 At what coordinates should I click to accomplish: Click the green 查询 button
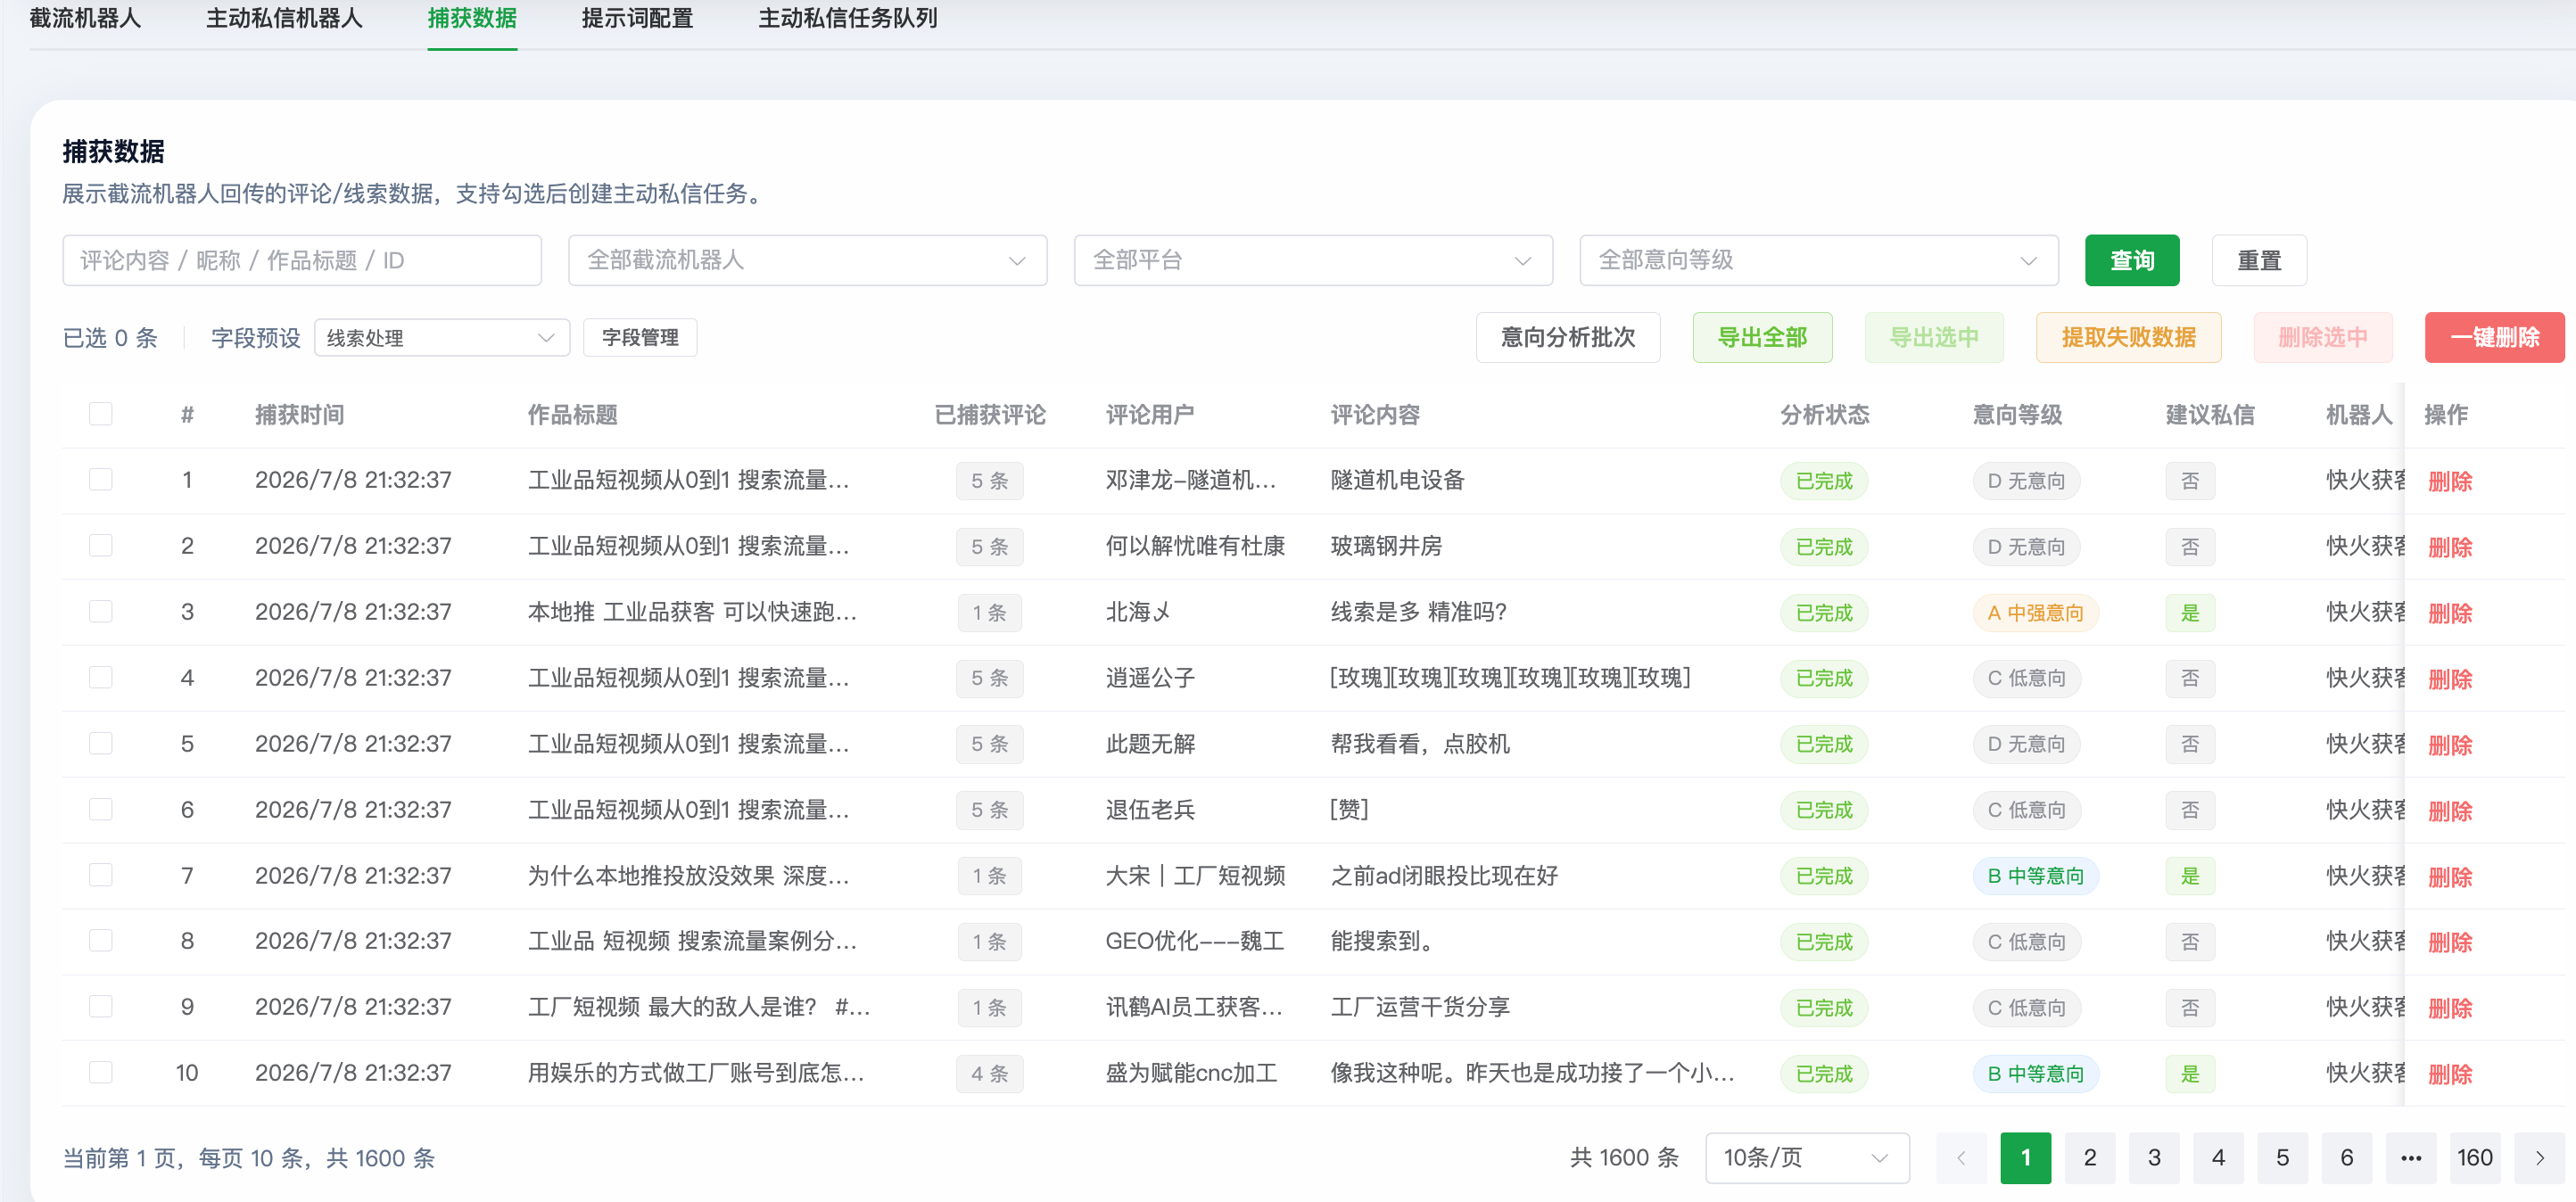(x=2132, y=261)
